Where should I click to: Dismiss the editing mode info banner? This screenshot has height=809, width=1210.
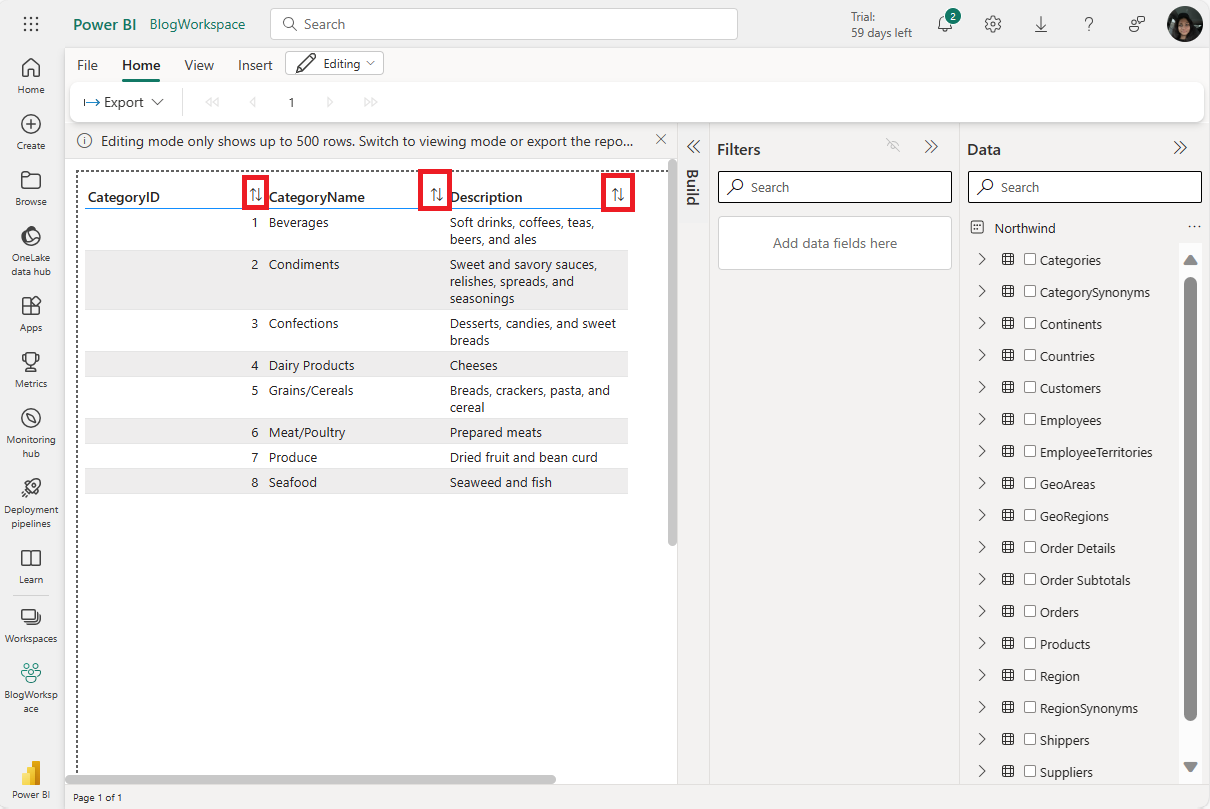click(660, 140)
